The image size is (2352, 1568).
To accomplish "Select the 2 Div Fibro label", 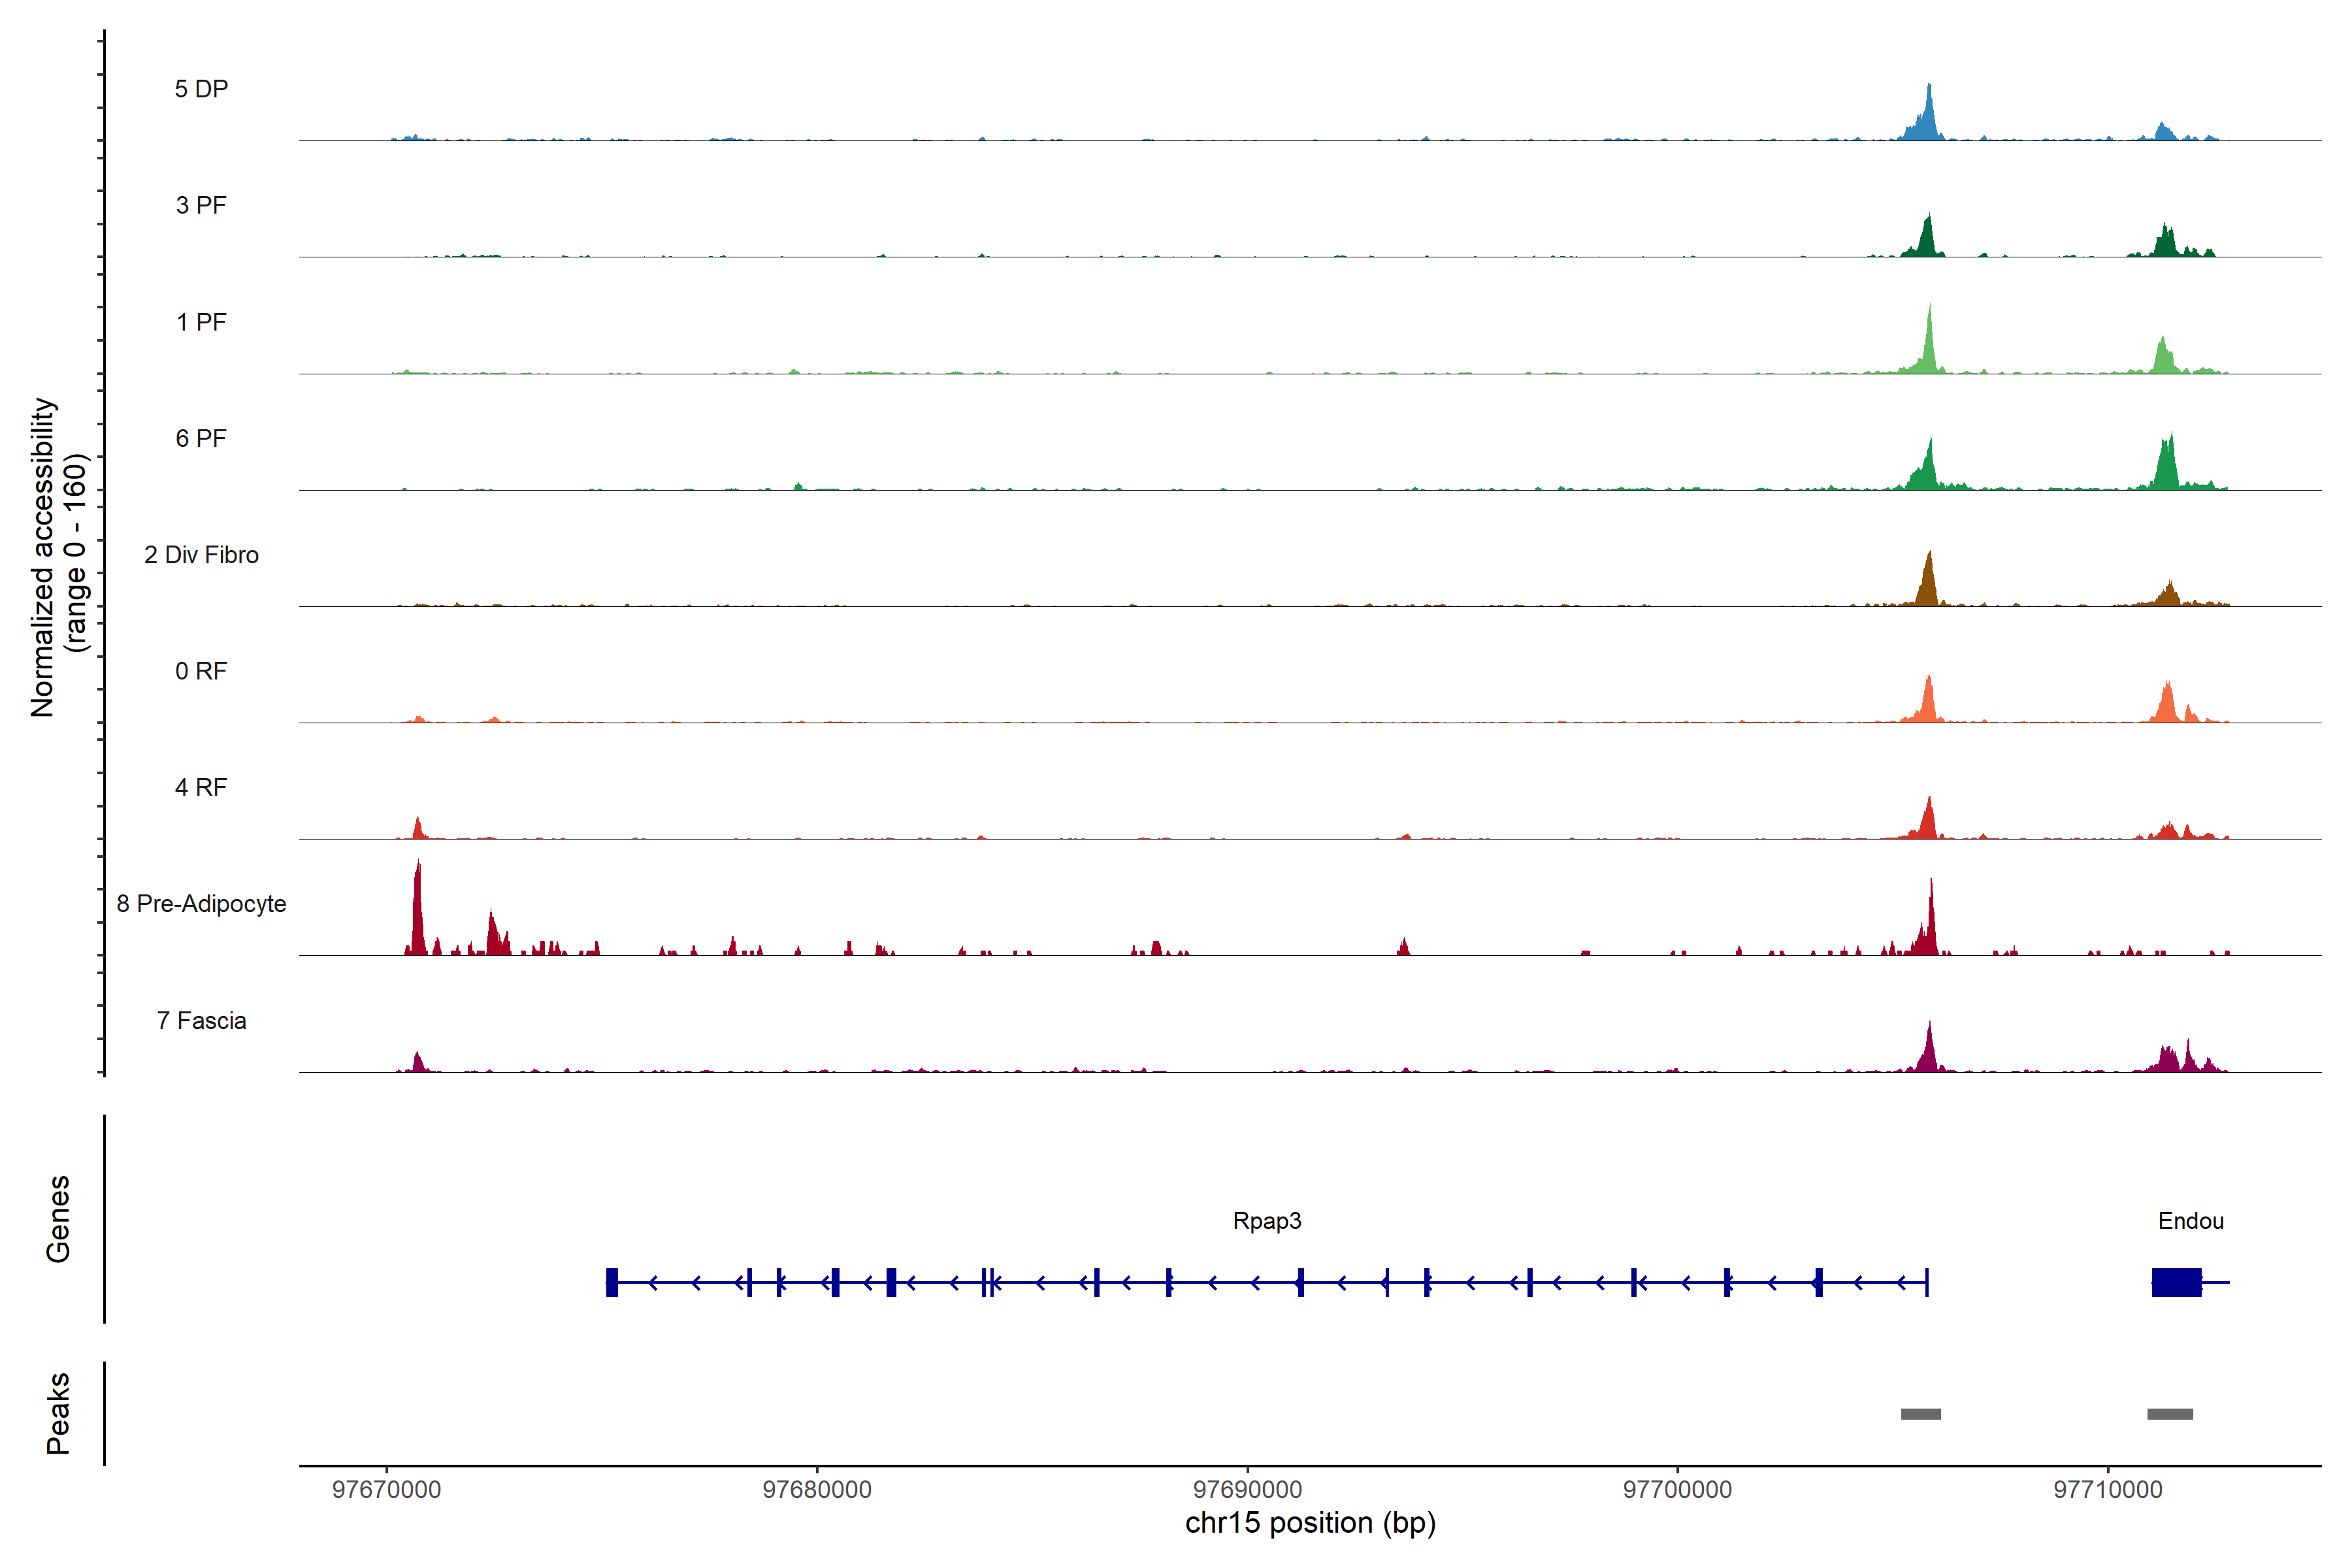I will (201, 555).
